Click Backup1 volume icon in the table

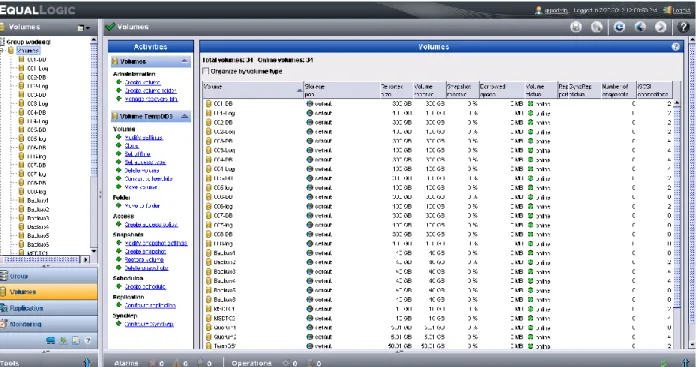209,253
